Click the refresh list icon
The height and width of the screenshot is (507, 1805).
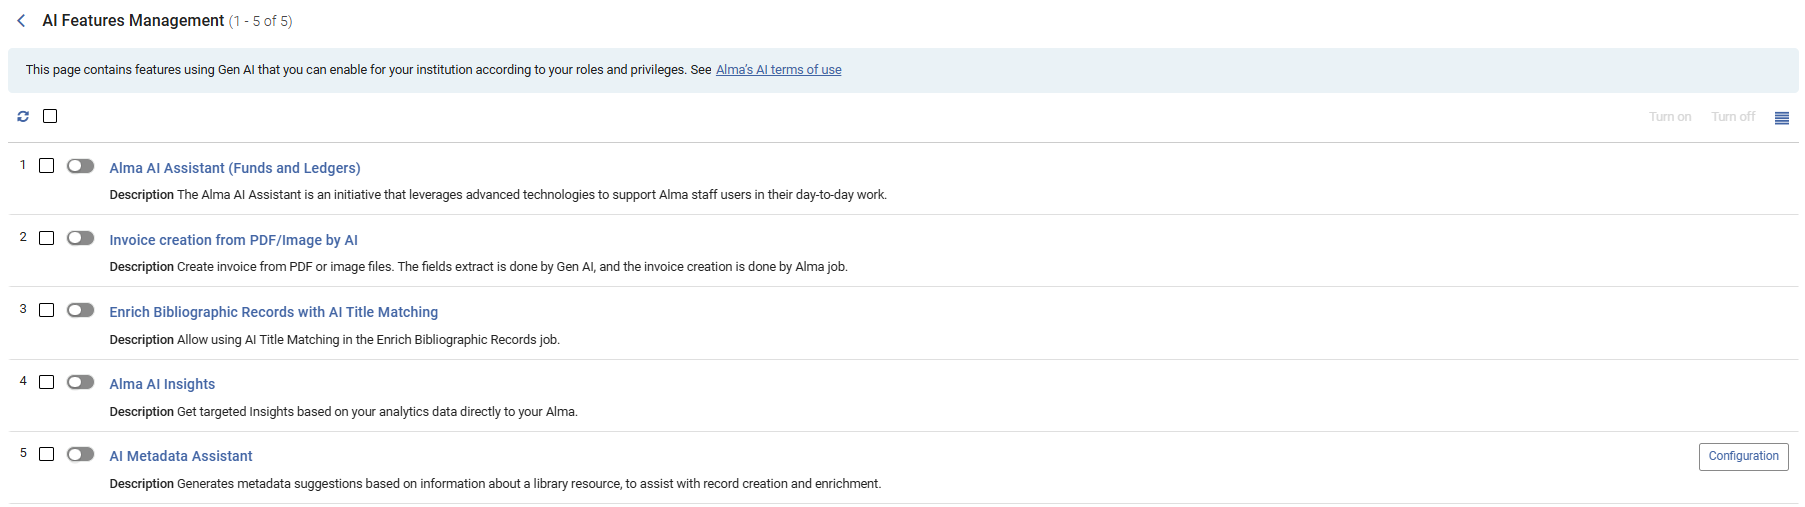23,117
